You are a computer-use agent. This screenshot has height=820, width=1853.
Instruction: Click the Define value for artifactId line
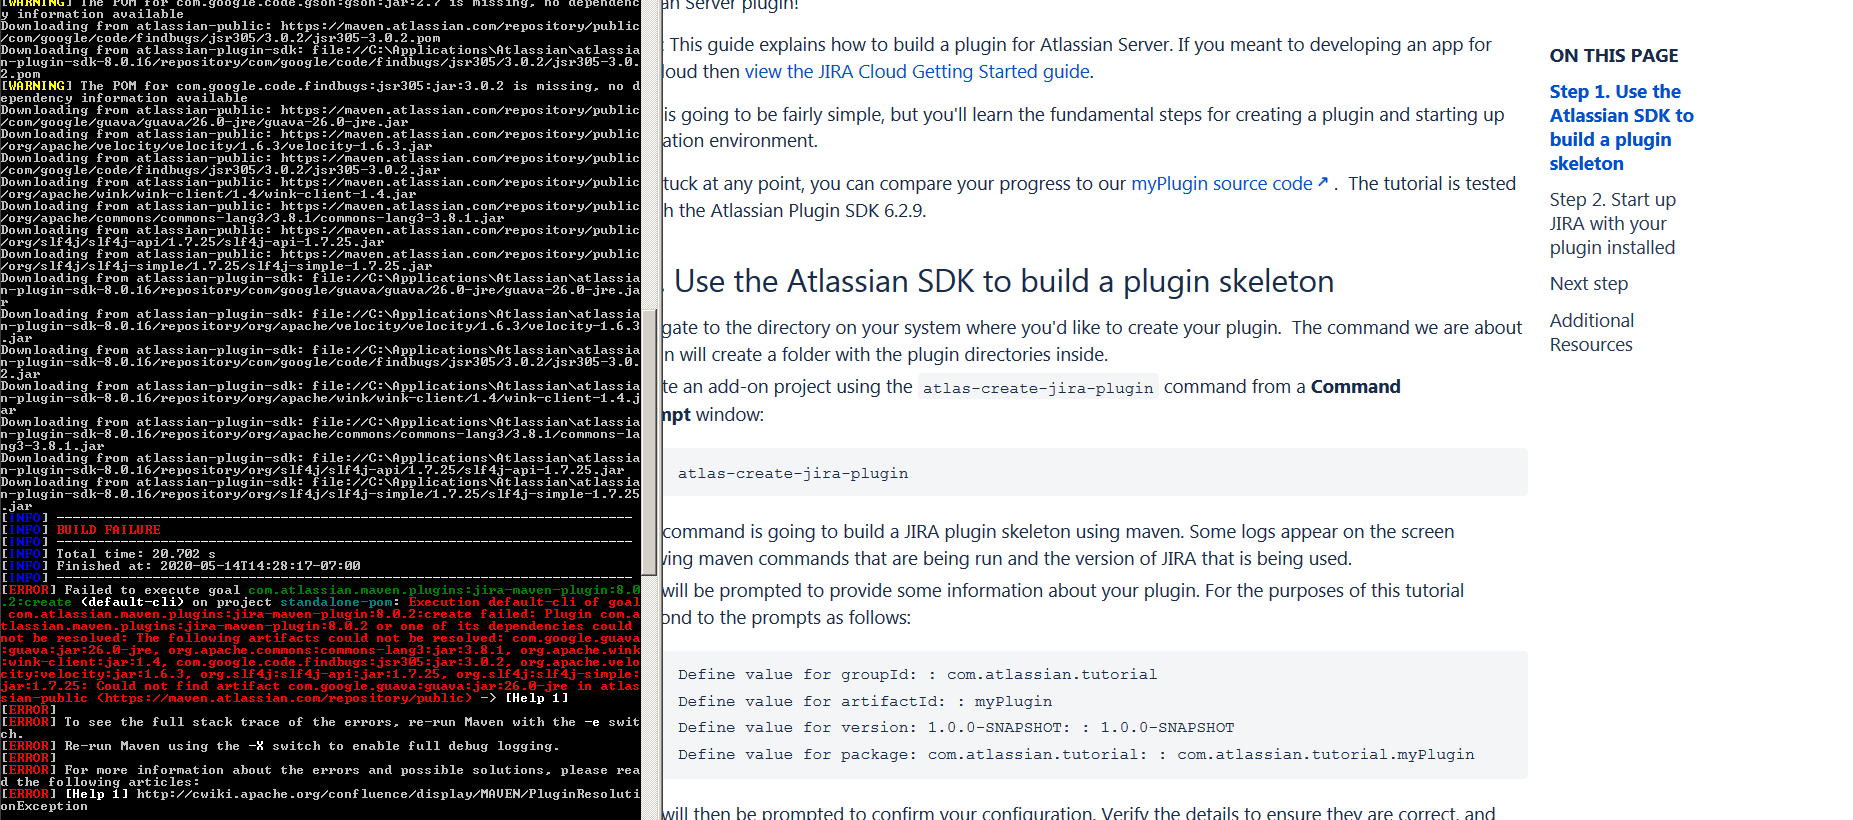pos(865,701)
